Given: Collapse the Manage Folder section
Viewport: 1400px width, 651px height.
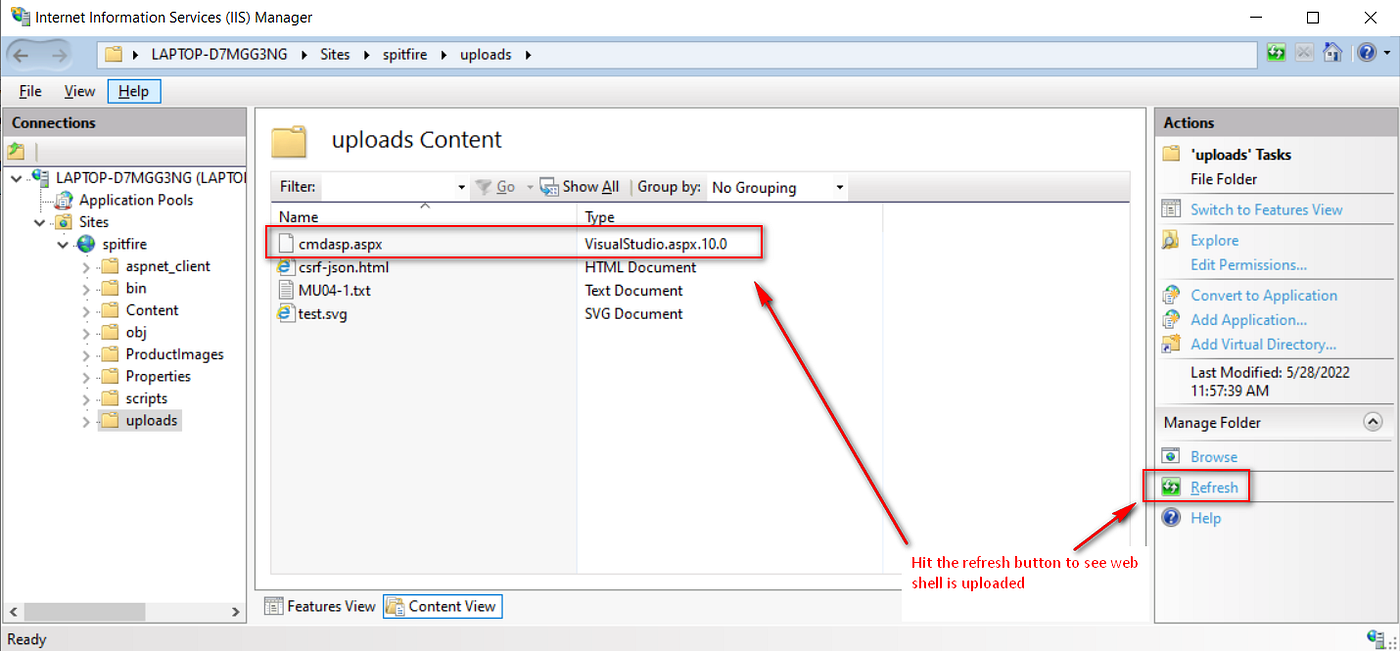Looking at the screenshot, I should pyautogui.click(x=1373, y=422).
